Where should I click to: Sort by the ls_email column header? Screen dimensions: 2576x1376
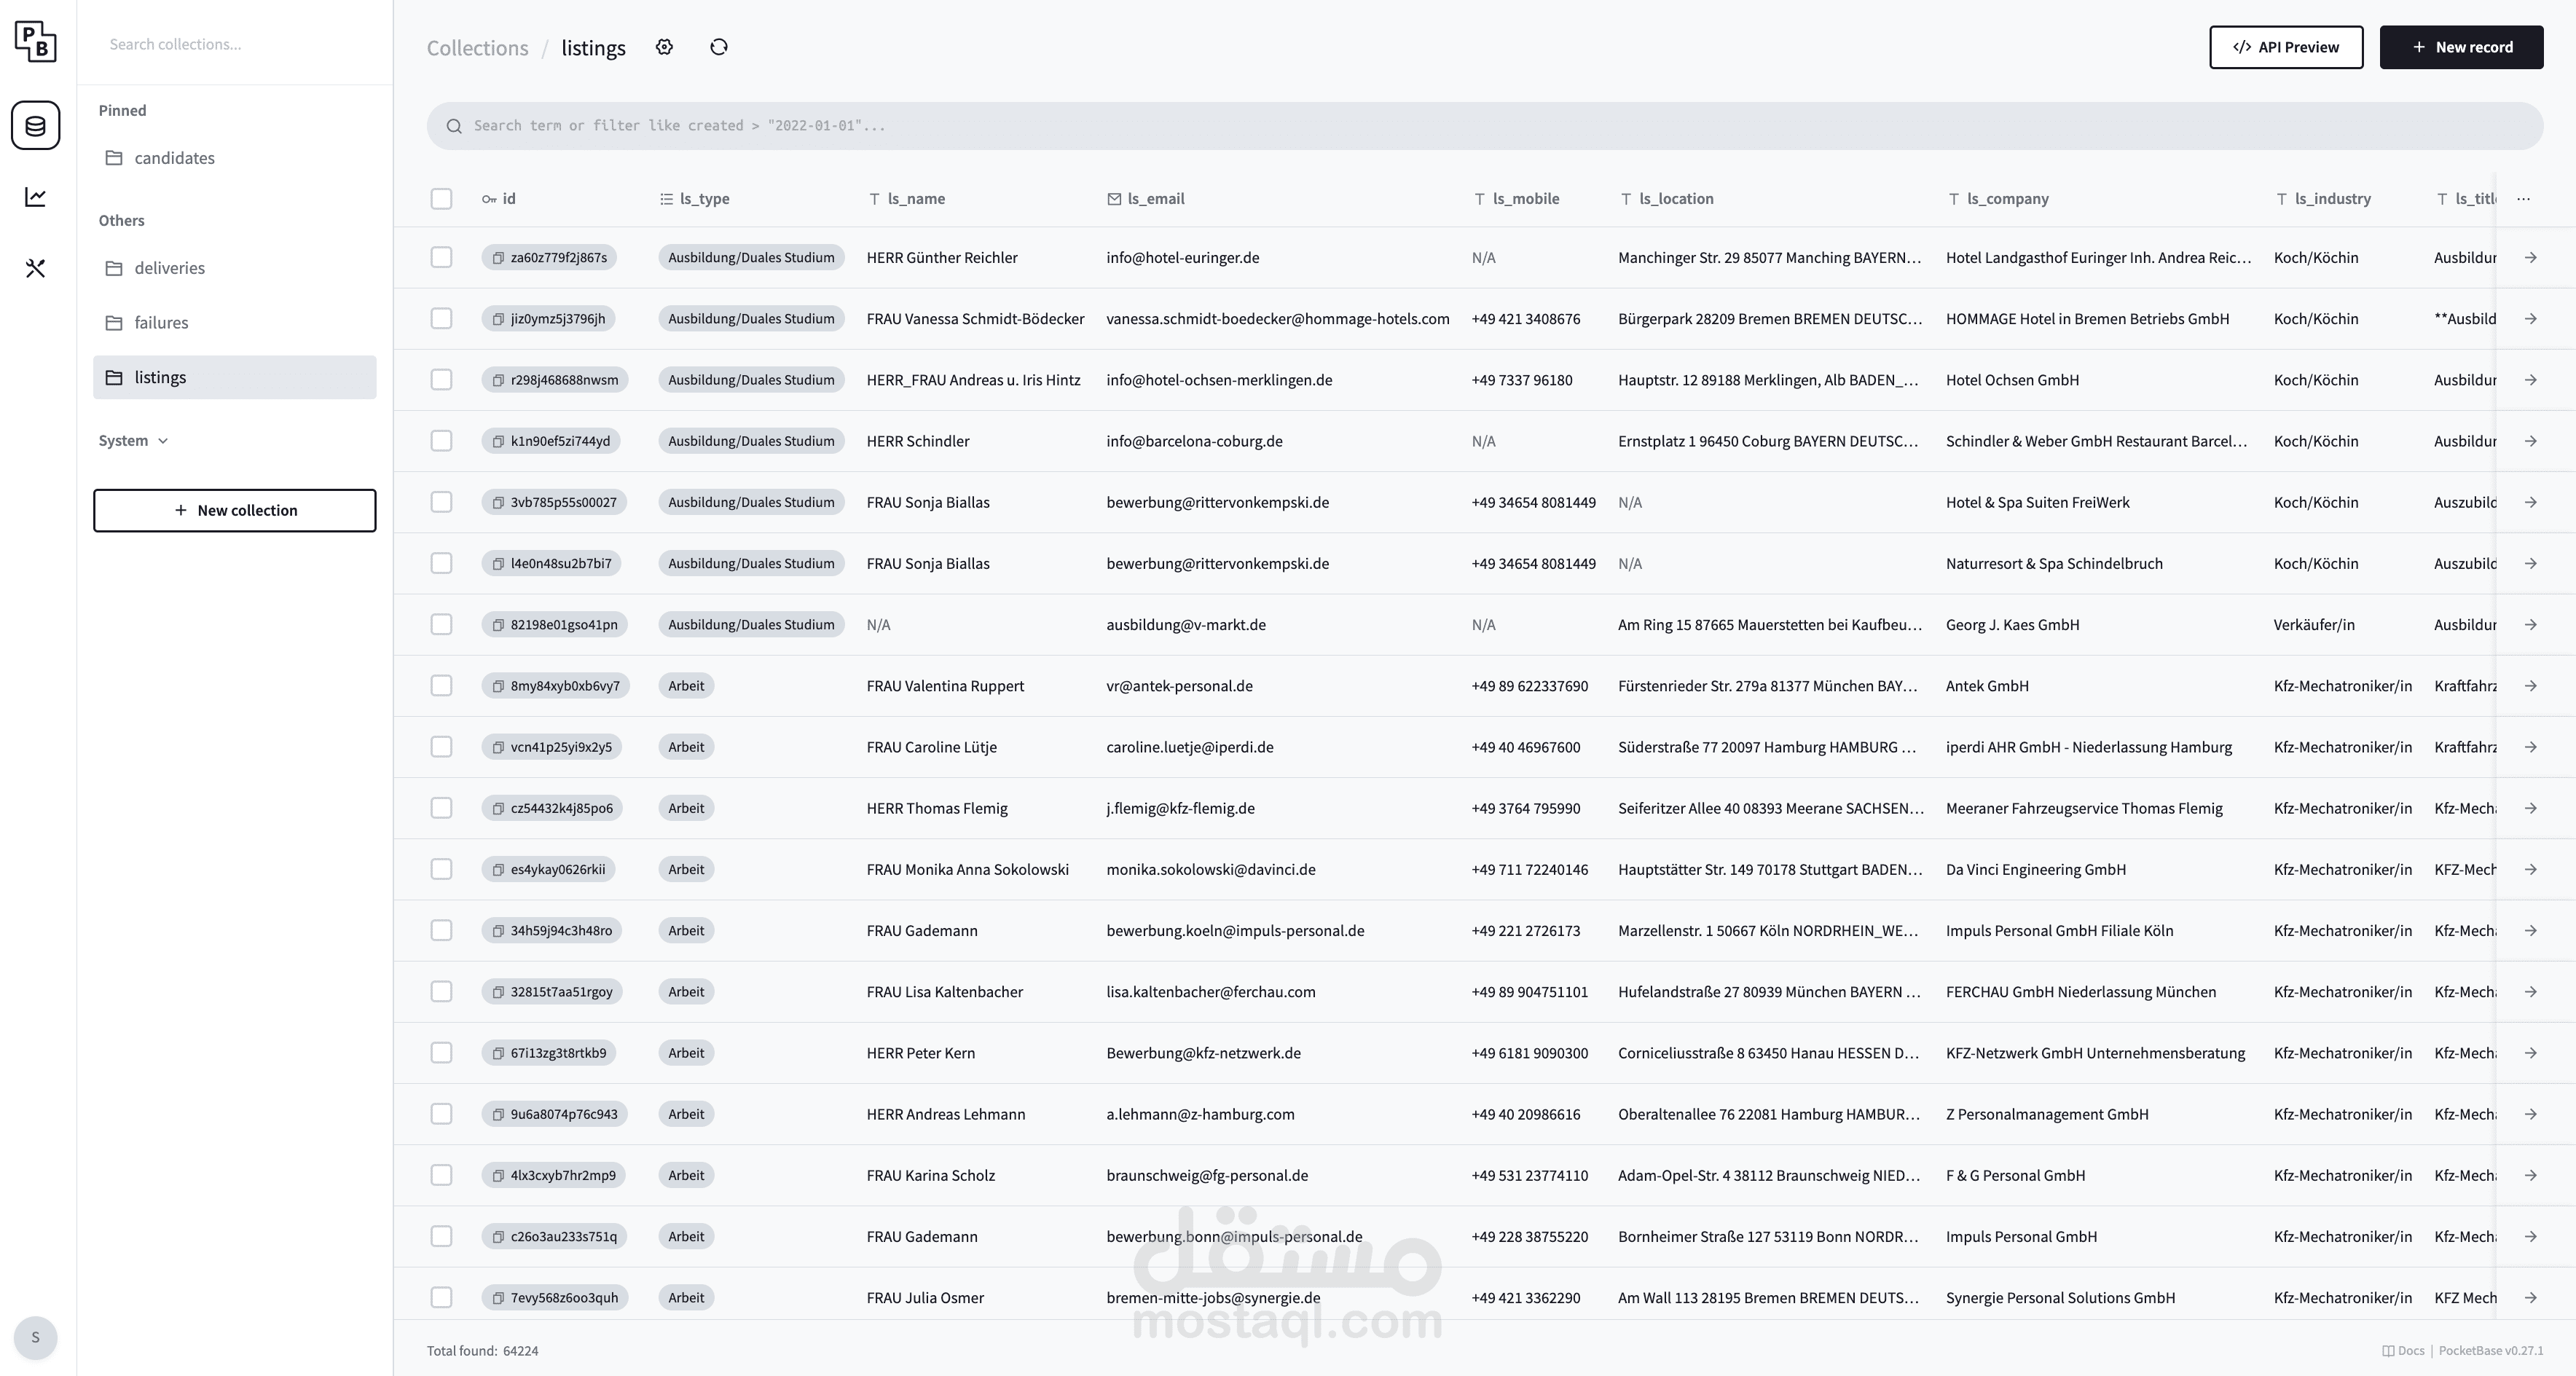click(1145, 198)
